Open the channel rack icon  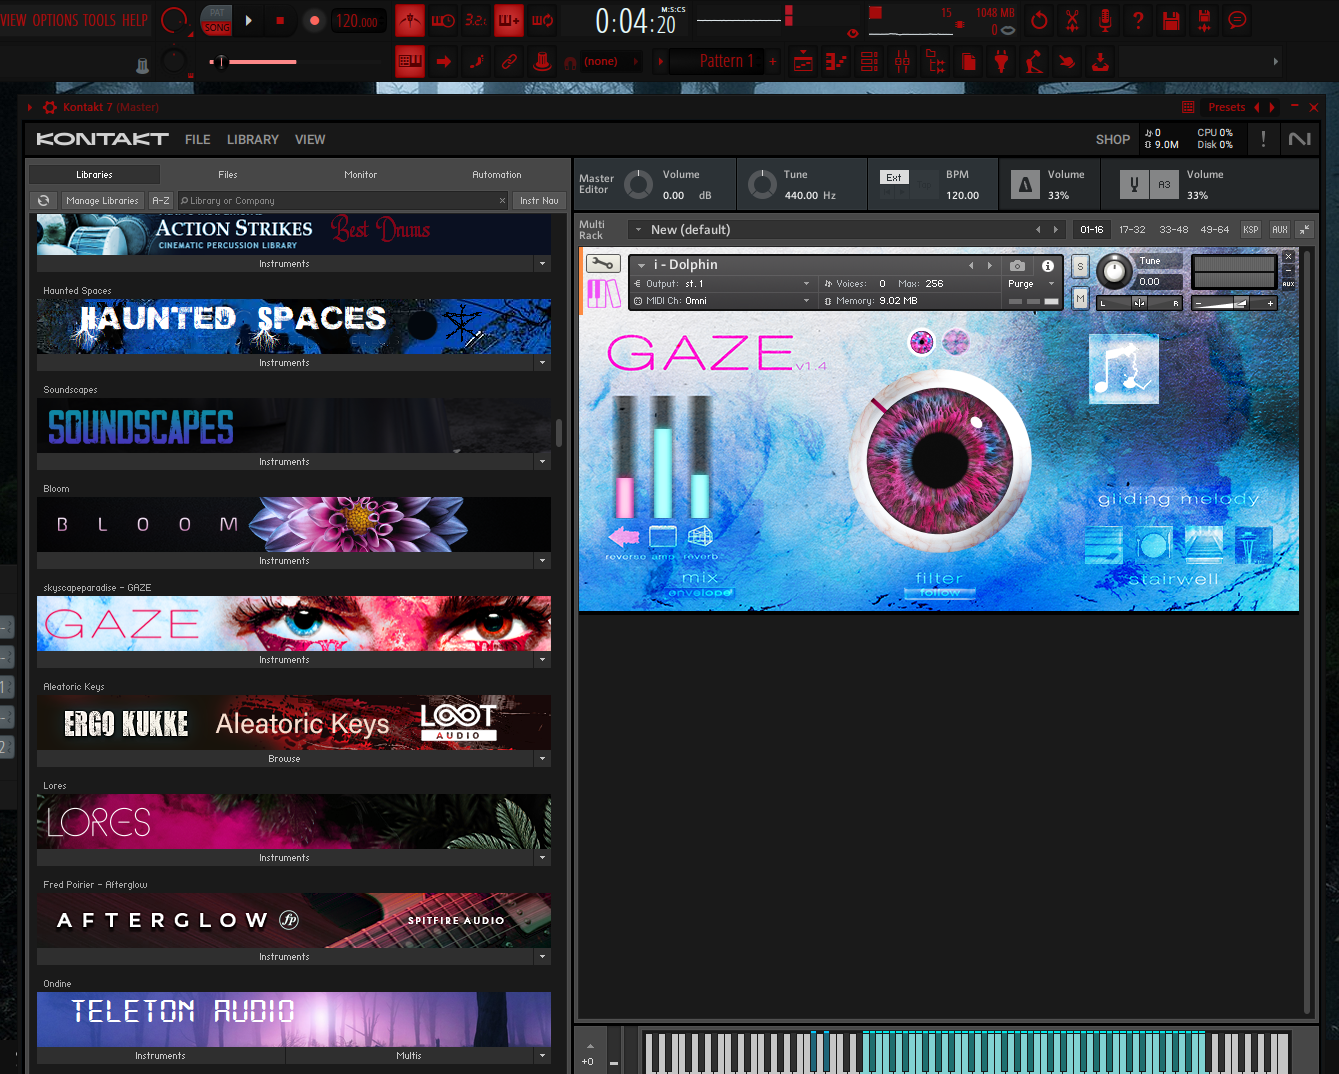869,62
